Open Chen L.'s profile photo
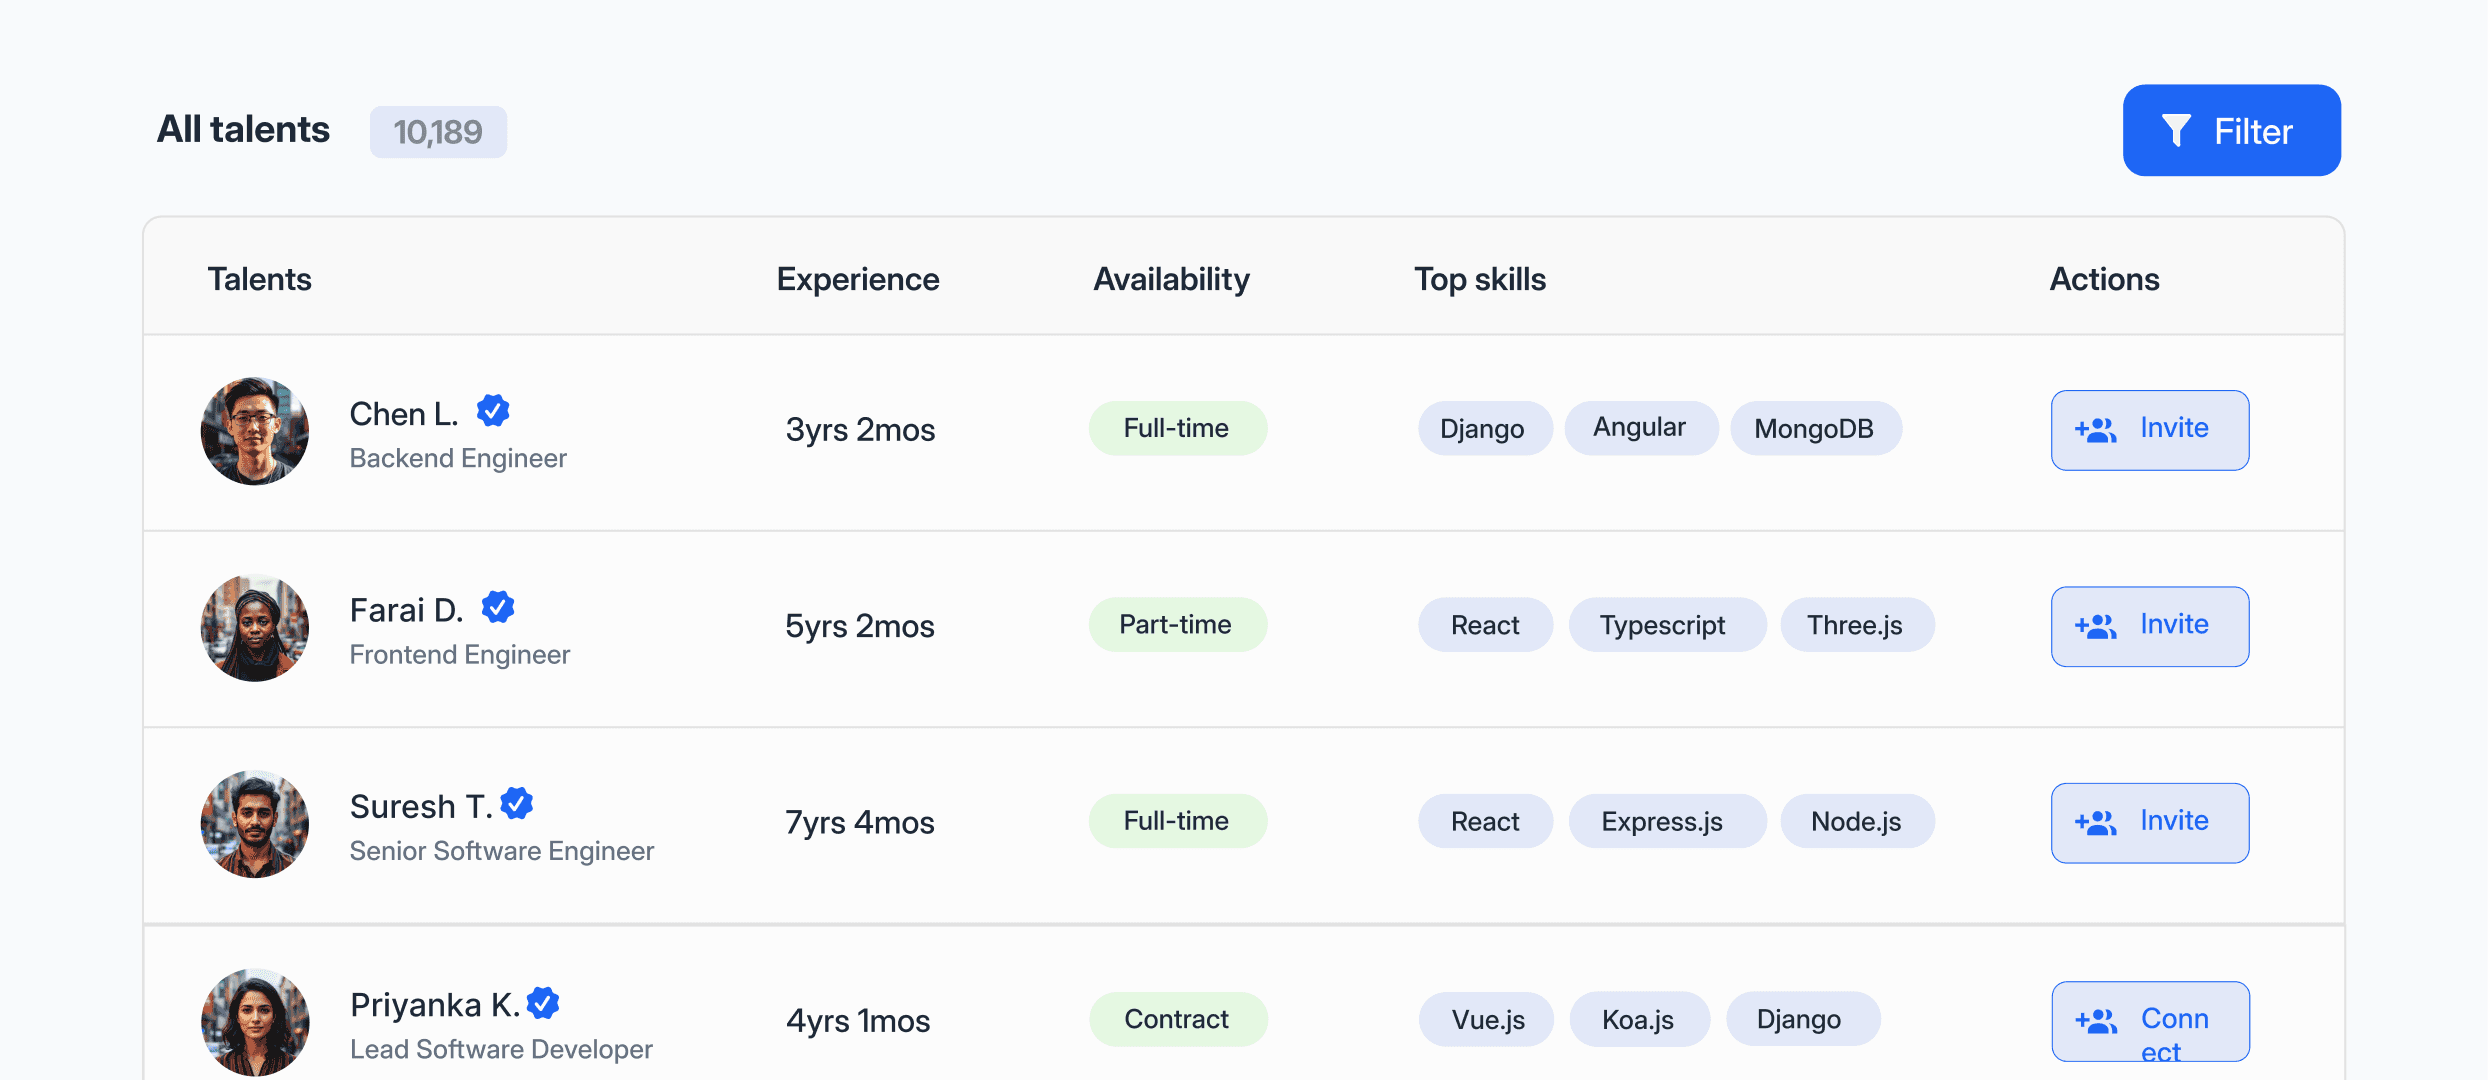Viewport: 2488px width, 1080px height. tap(255, 431)
